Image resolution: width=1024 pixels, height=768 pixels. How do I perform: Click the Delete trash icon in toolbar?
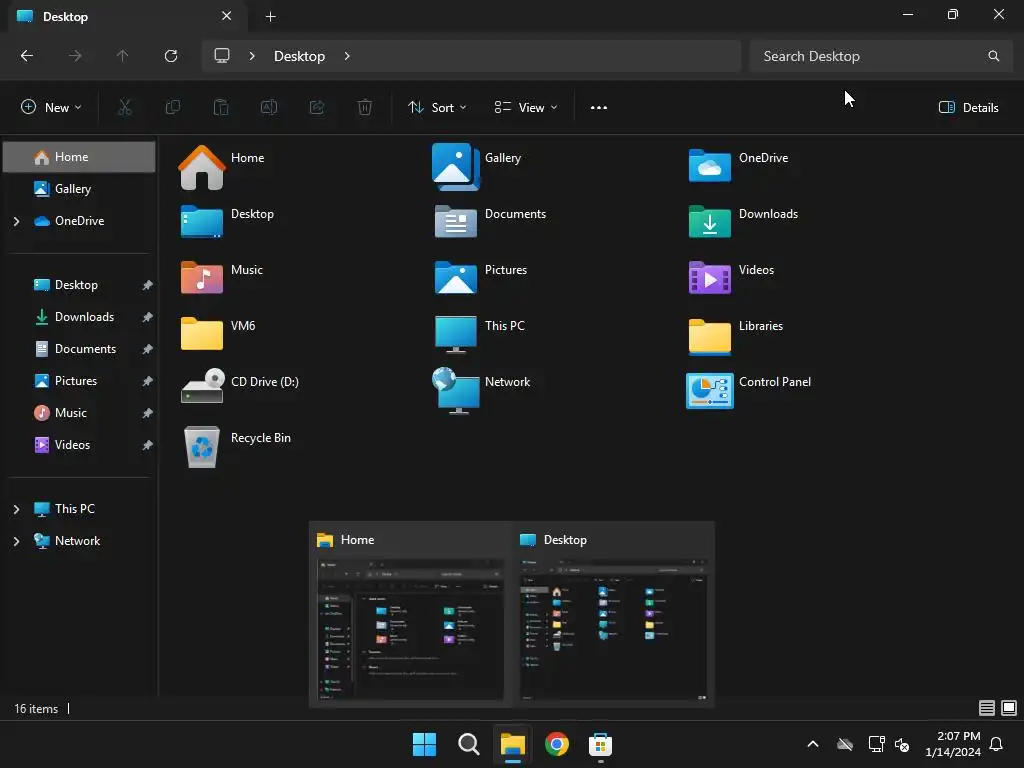(365, 107)
